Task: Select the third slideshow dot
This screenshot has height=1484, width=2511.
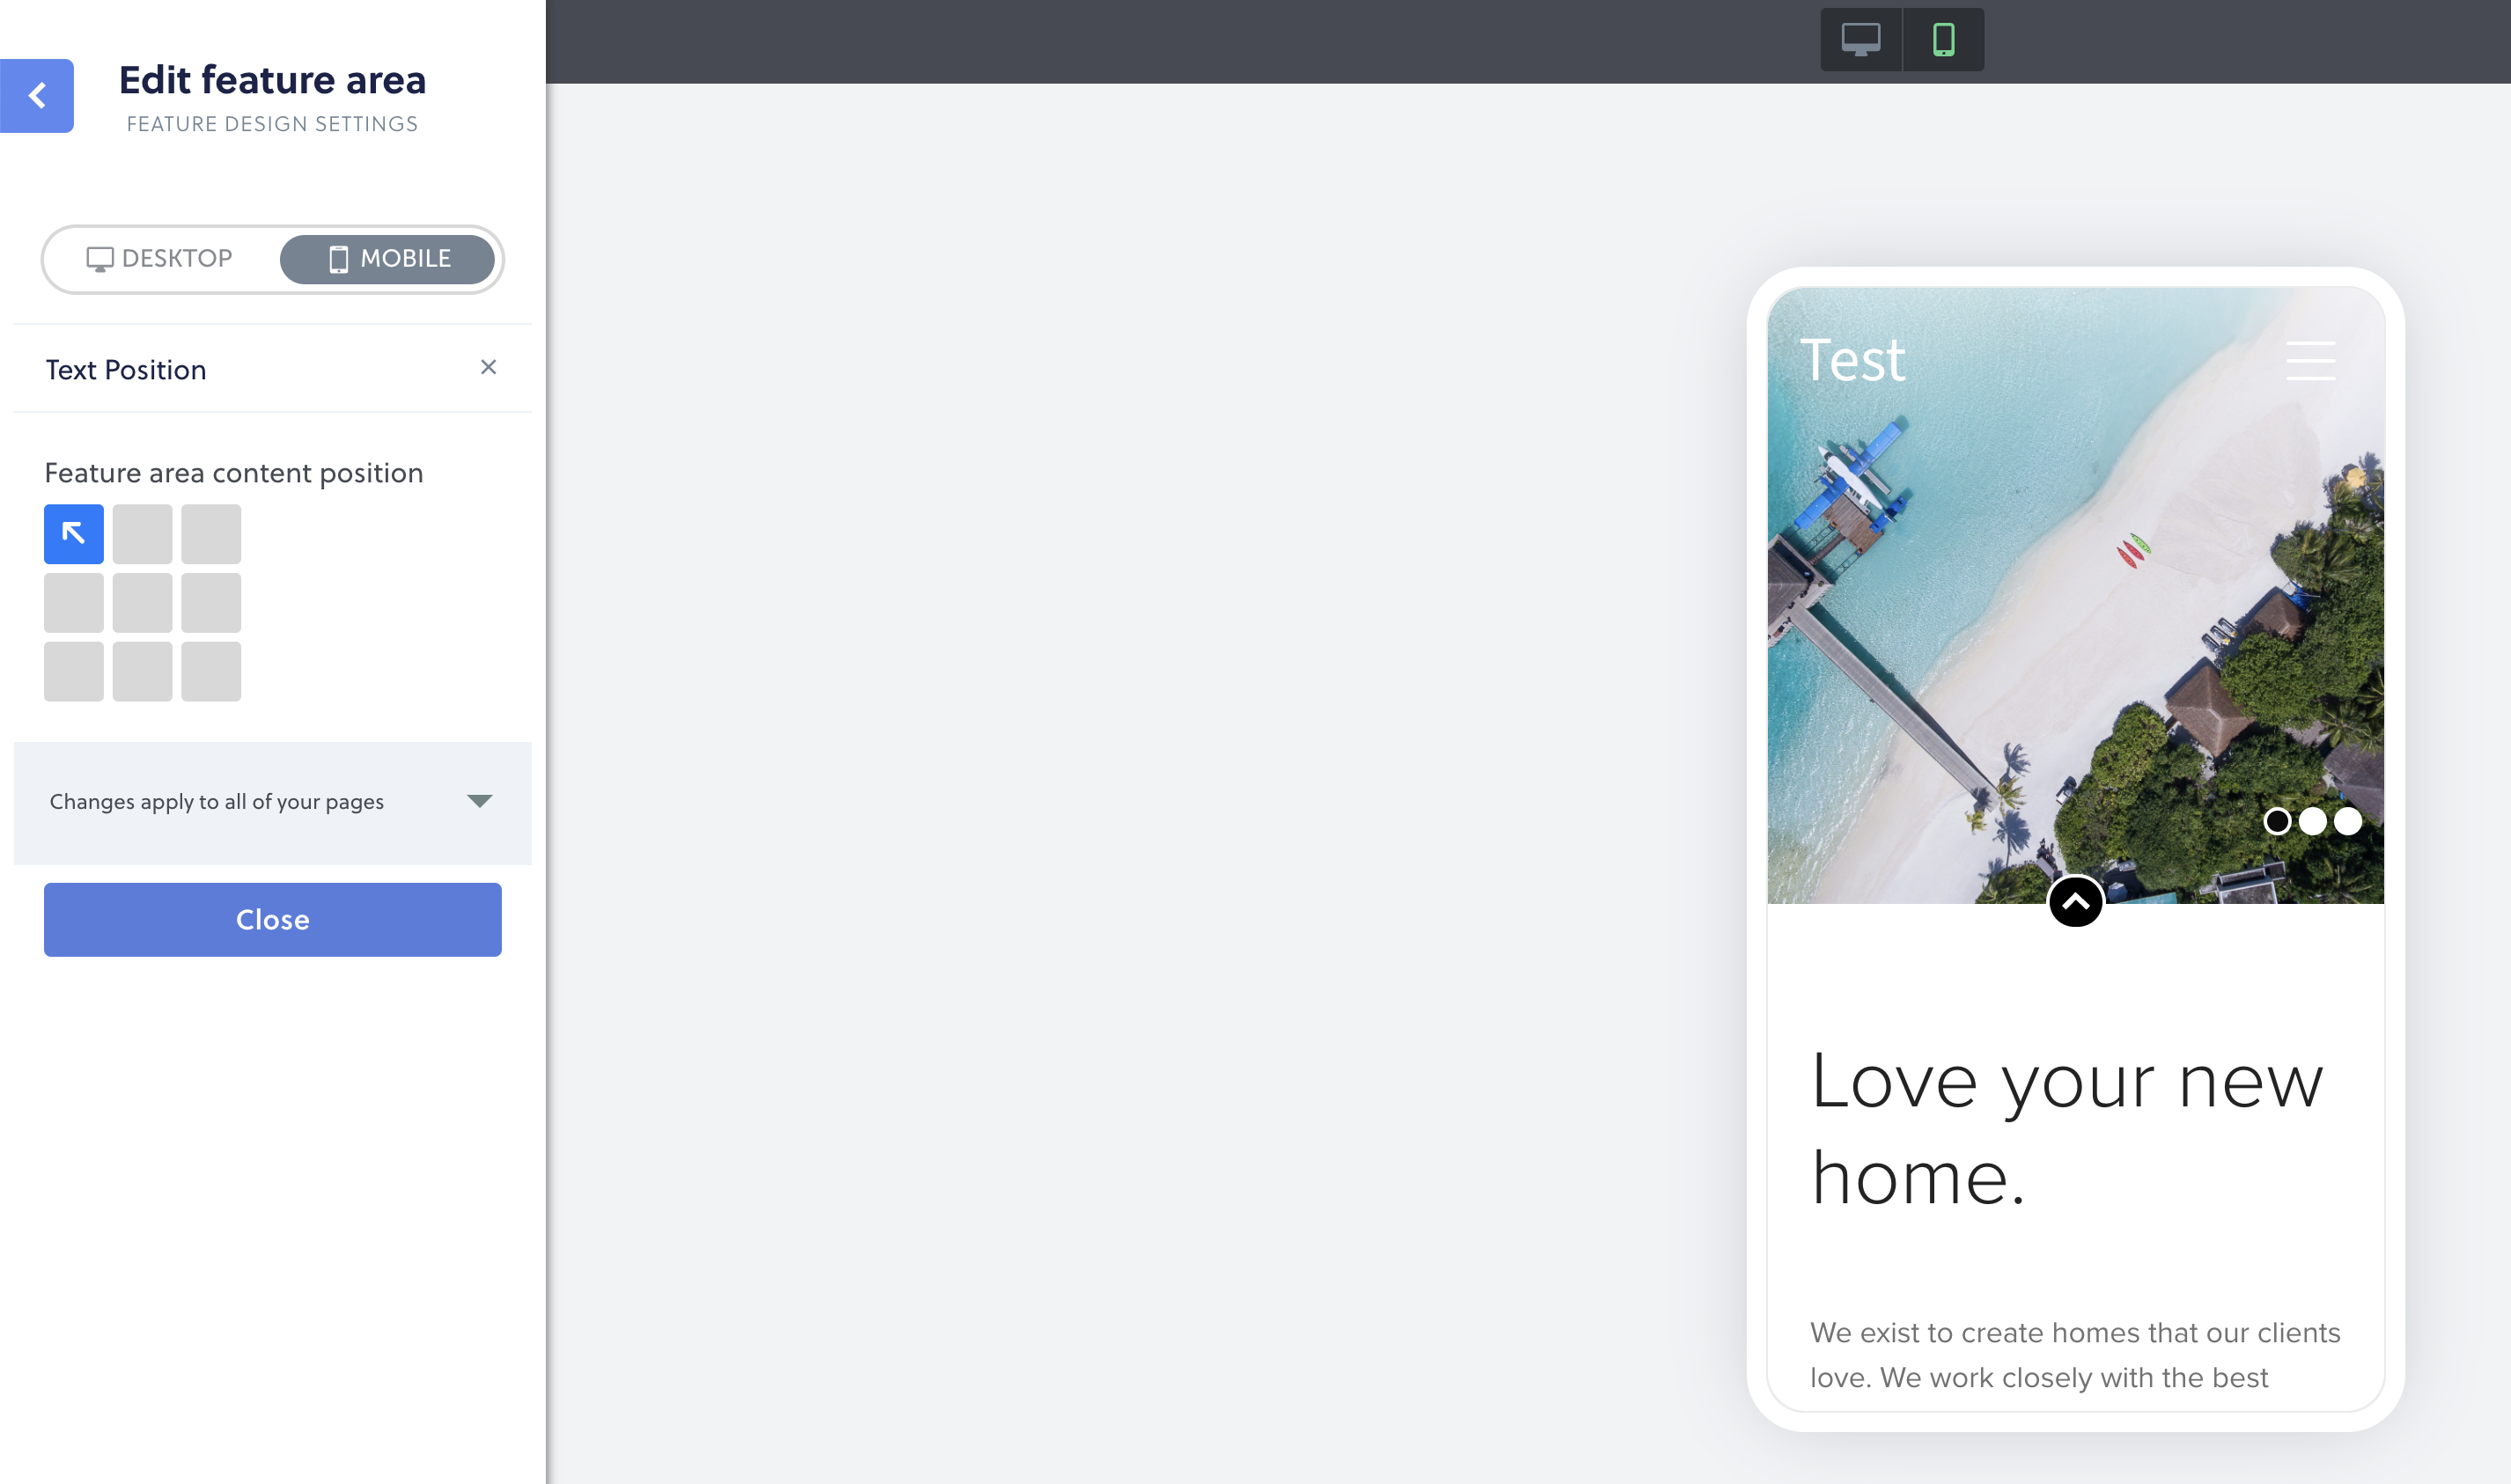Action: (x=2347, y=821)
